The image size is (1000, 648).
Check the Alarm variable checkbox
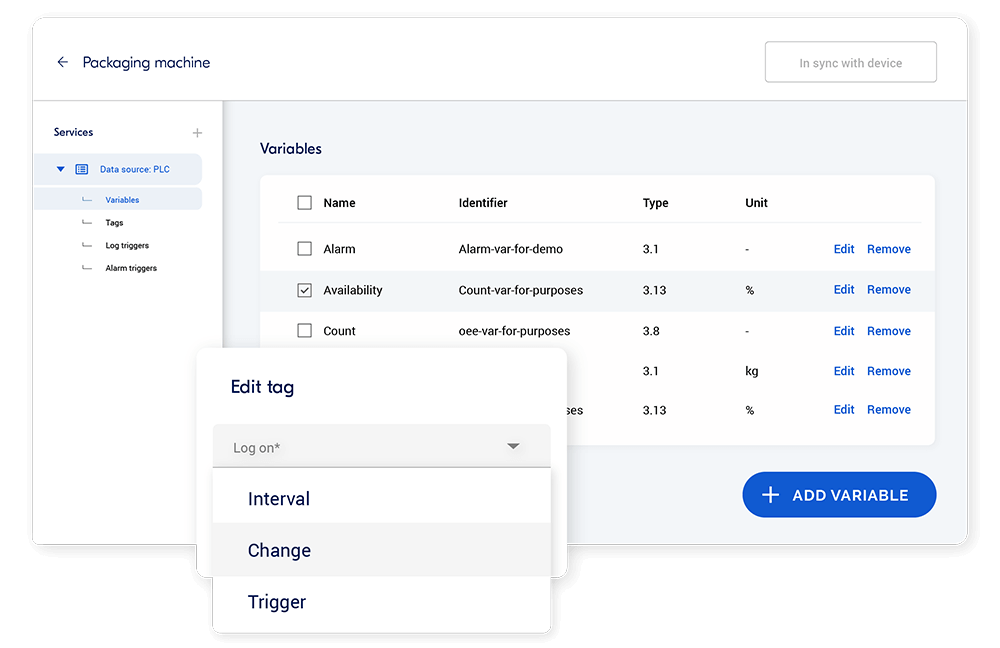click(304, 249)
